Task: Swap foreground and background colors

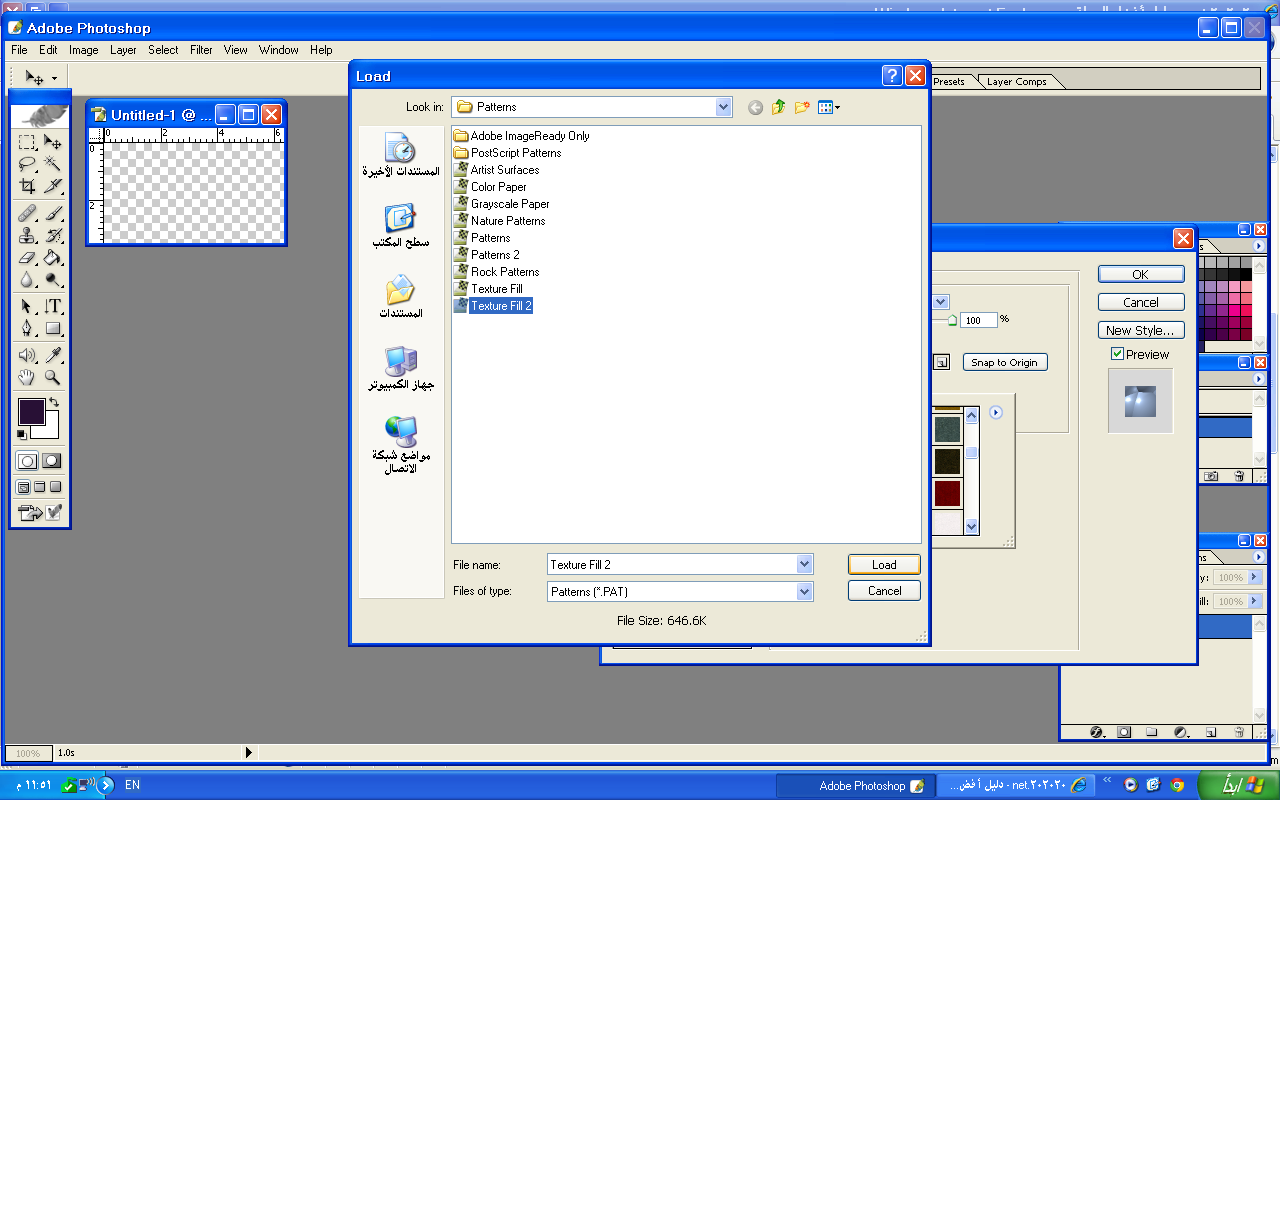Action: (54, 402)
